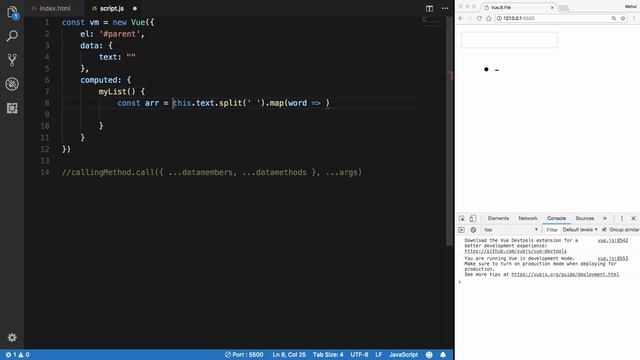The width and height of the screenshot is (640, 360).
Task: Open the Sources DevTools tab
Action: pyautogui.click(x=584, y=218)
